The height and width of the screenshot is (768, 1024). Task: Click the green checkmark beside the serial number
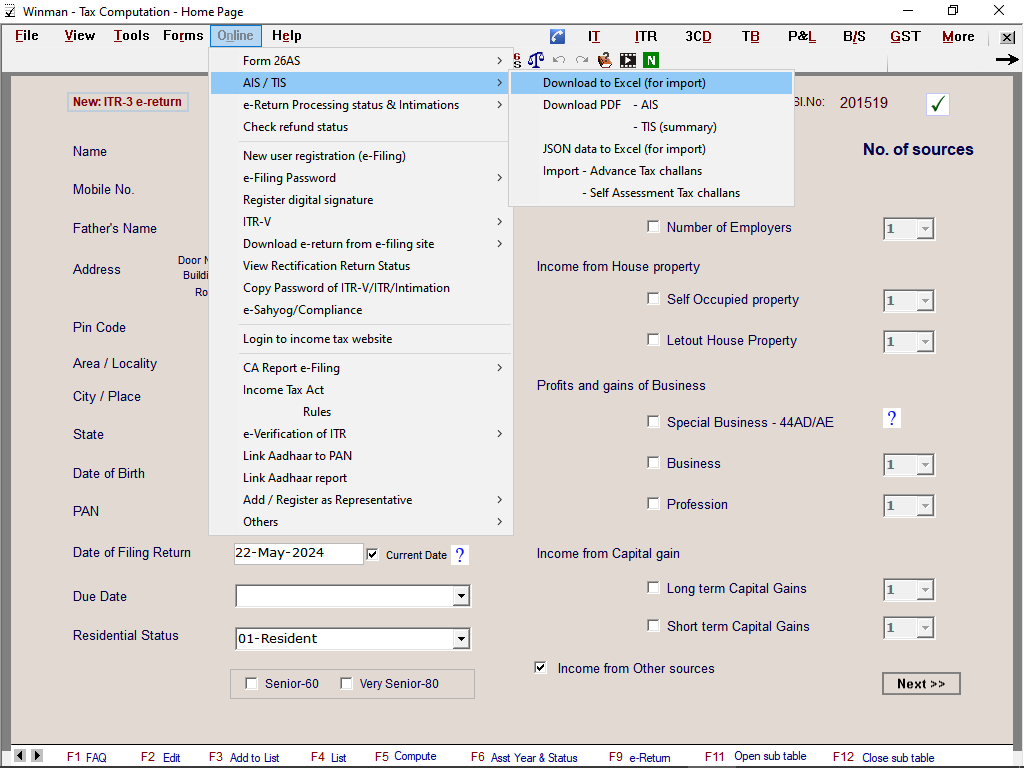[938, 104]
